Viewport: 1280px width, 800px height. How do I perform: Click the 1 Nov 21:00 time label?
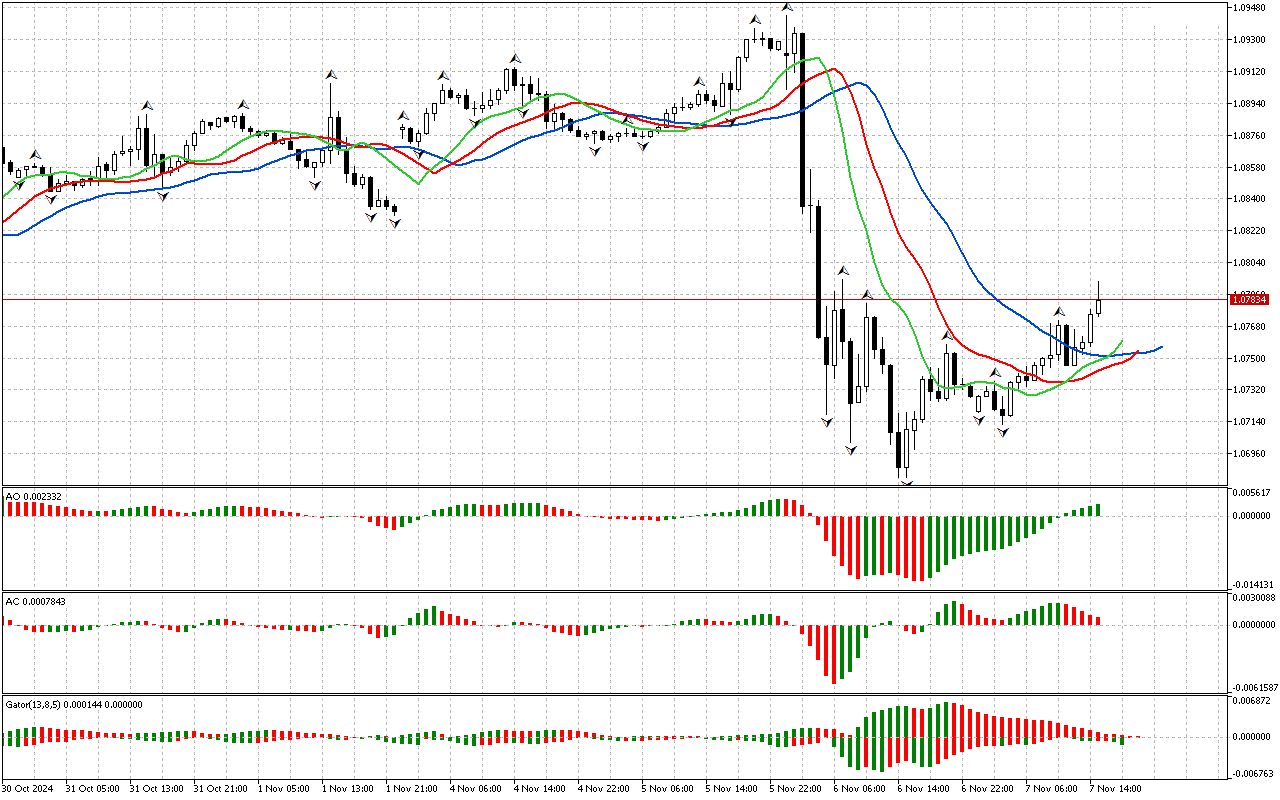411,789
